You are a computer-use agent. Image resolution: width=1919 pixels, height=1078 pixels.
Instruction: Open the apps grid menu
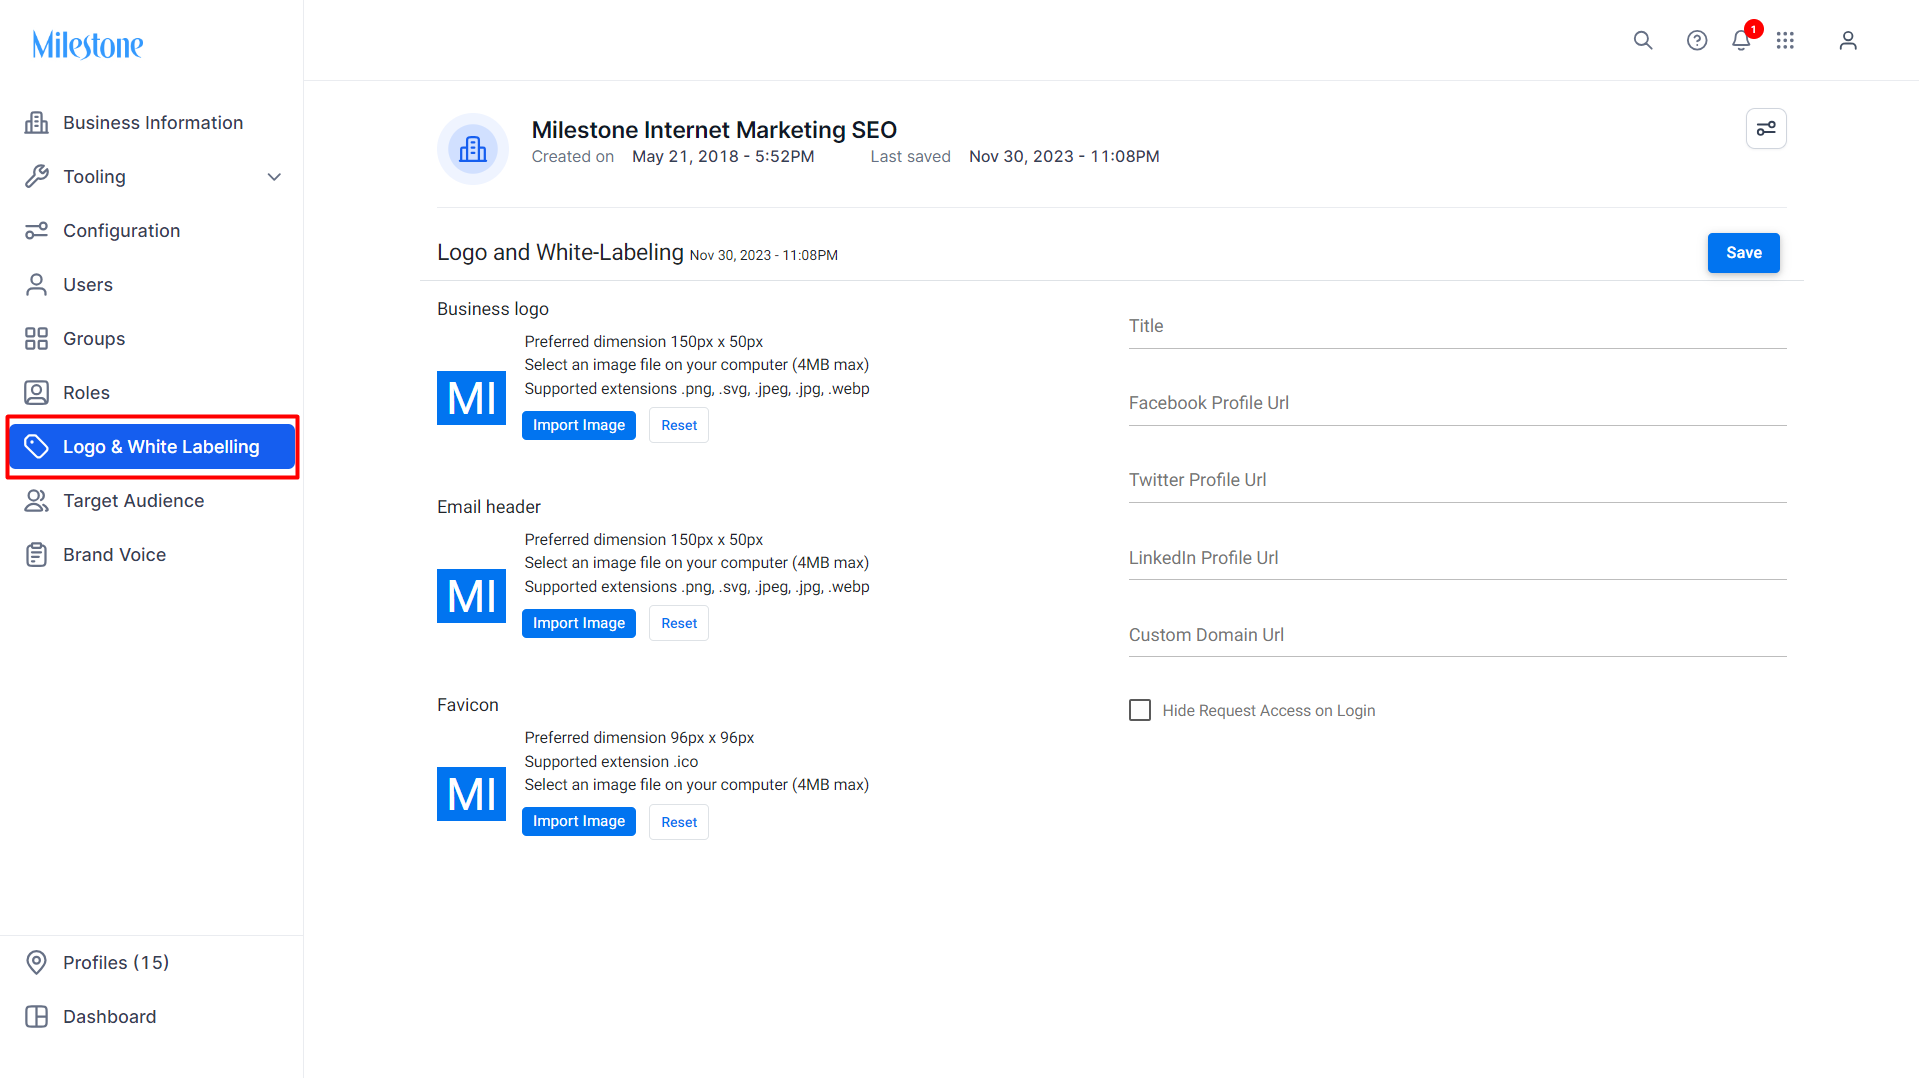coord(1785,40)
